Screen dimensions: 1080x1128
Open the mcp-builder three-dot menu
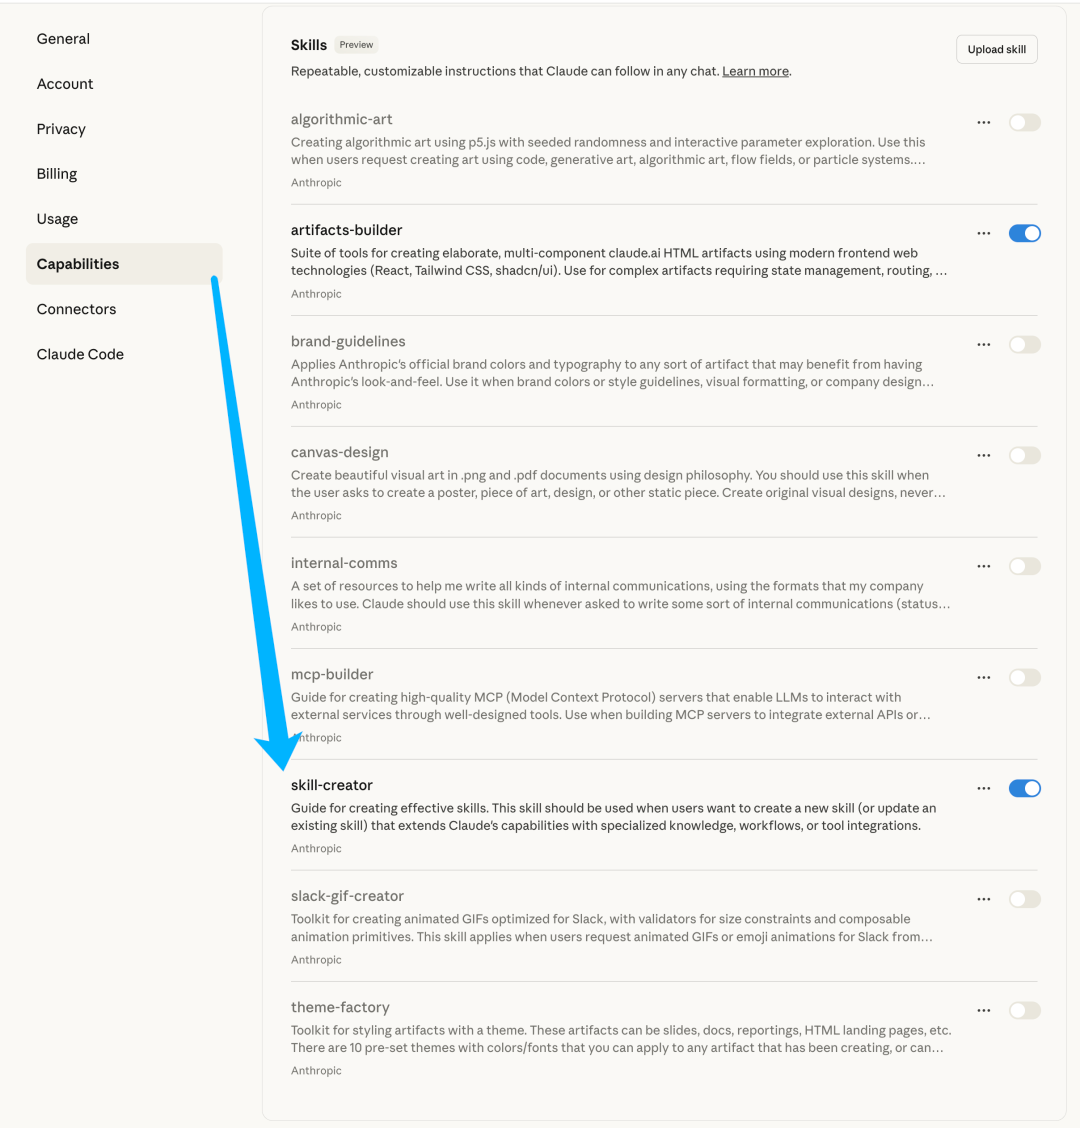[984, 678]
